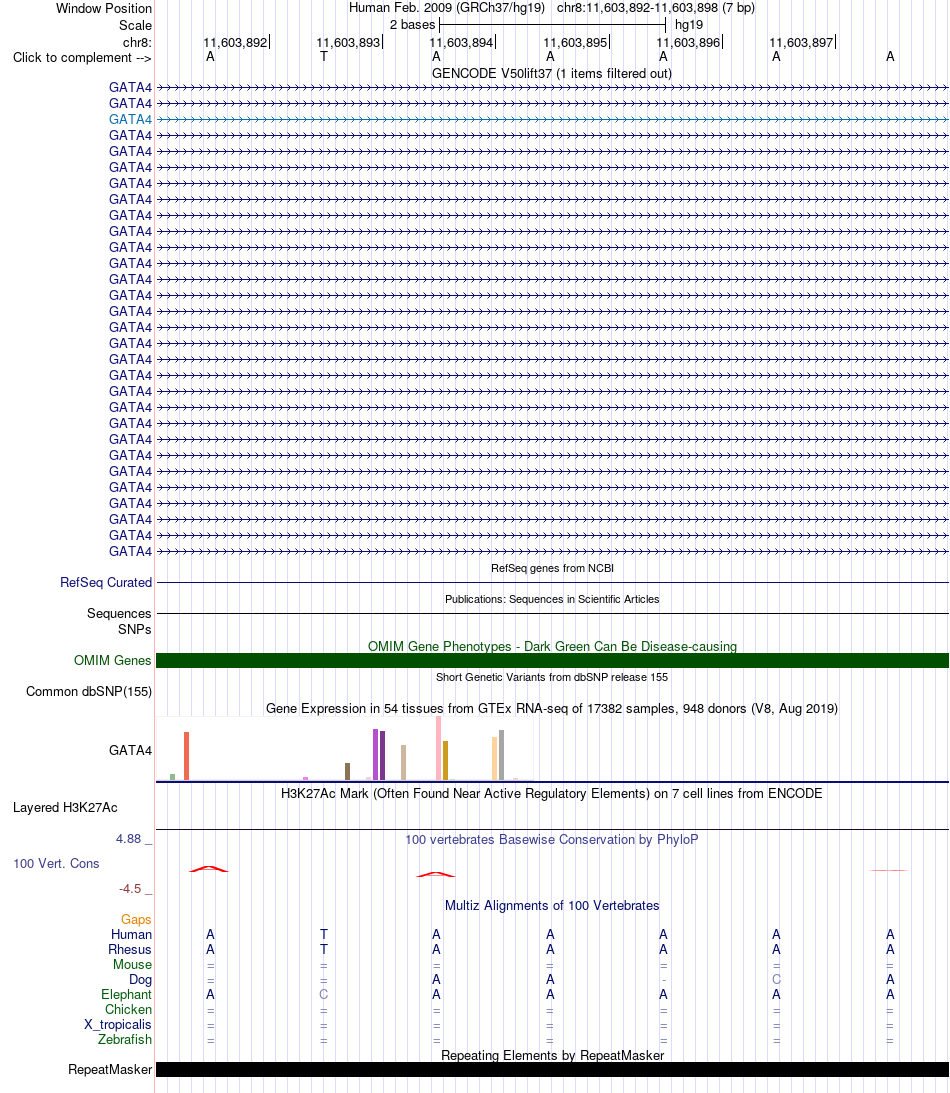Select the Rhesus alignment row label
This screenshot has width=950, height=1093.
coord(130,949)
